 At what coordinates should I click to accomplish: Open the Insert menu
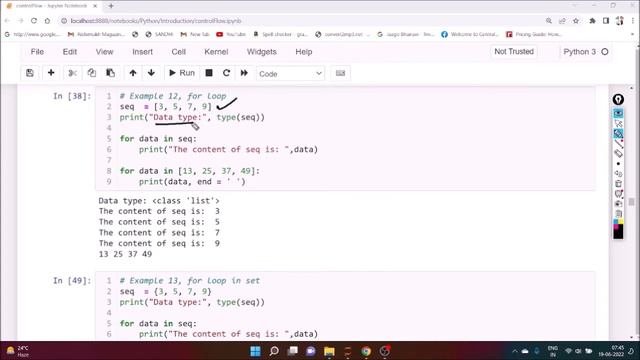coord(142,52)
